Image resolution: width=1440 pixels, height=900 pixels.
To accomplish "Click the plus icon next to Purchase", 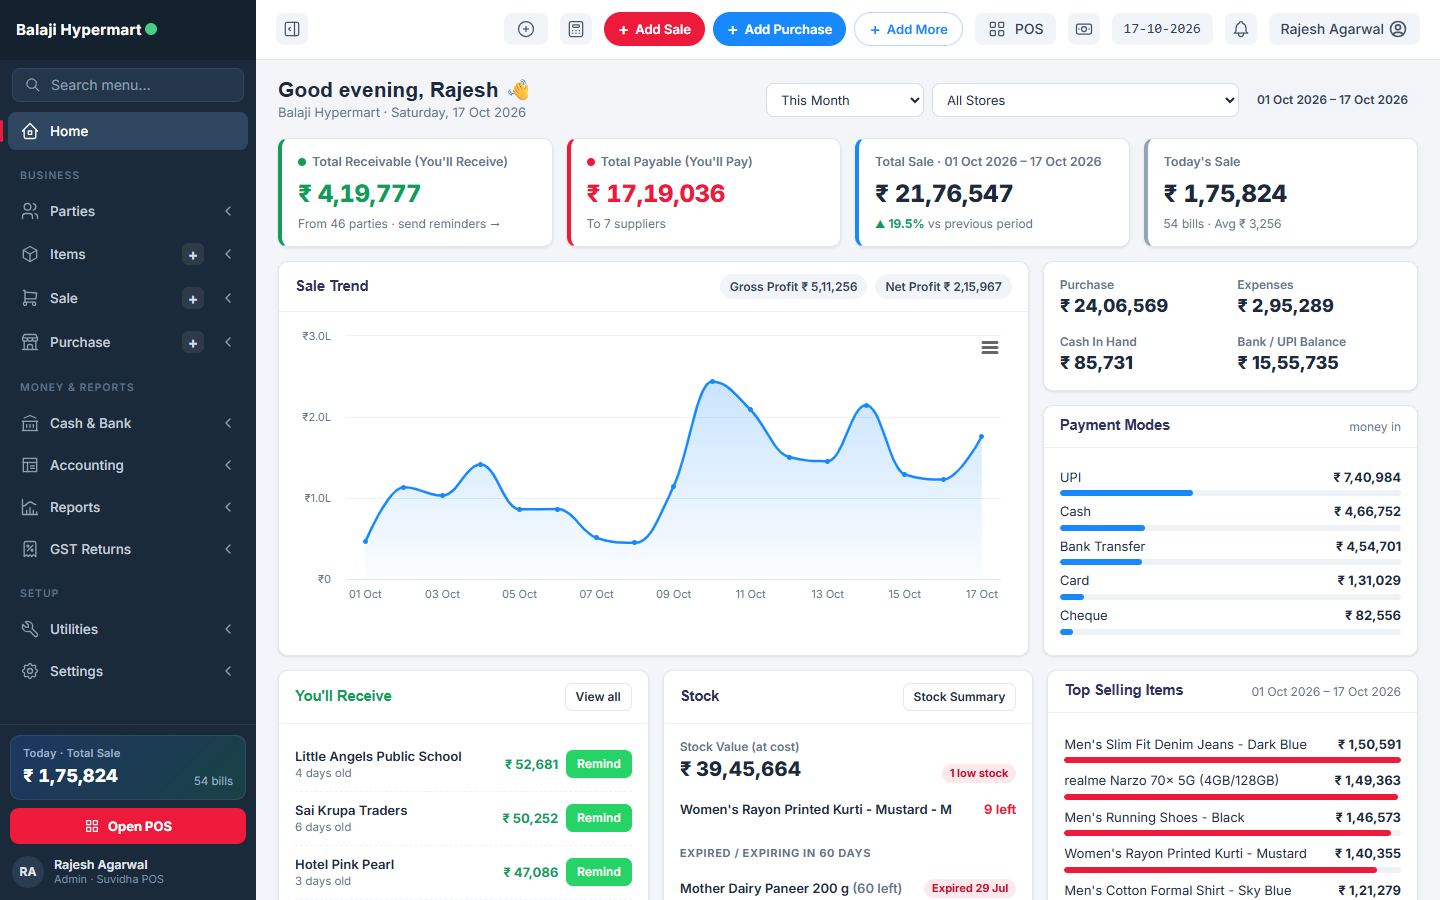I will [193, 343].
